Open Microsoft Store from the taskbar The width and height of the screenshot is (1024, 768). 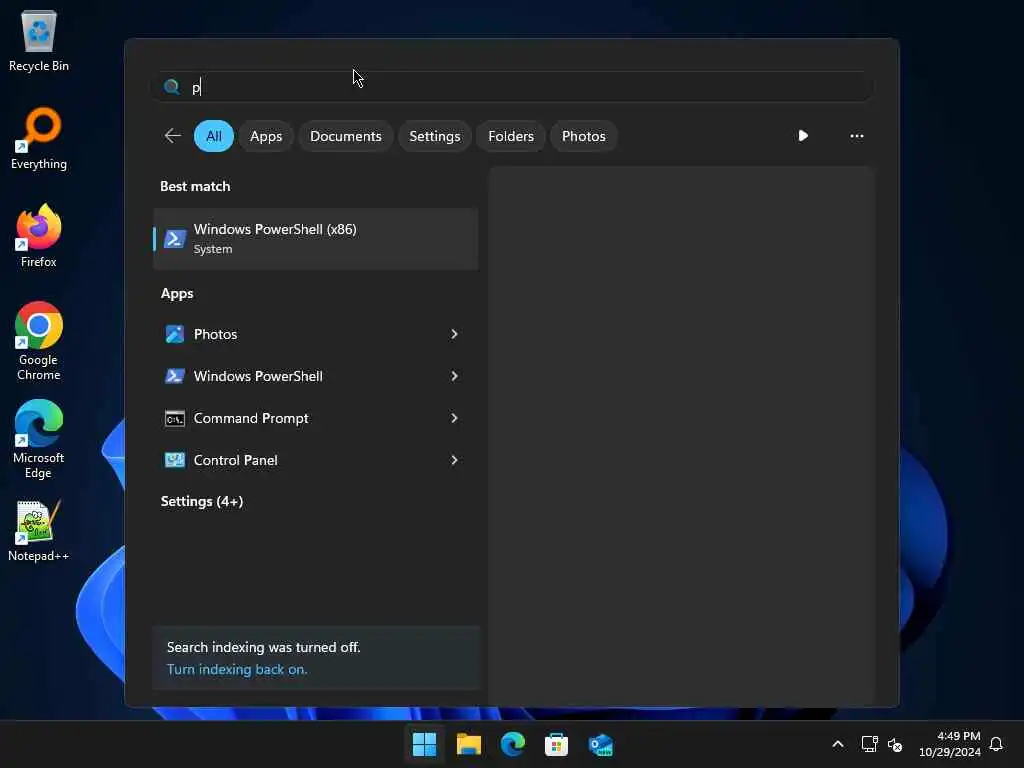(x=556, y=744)
